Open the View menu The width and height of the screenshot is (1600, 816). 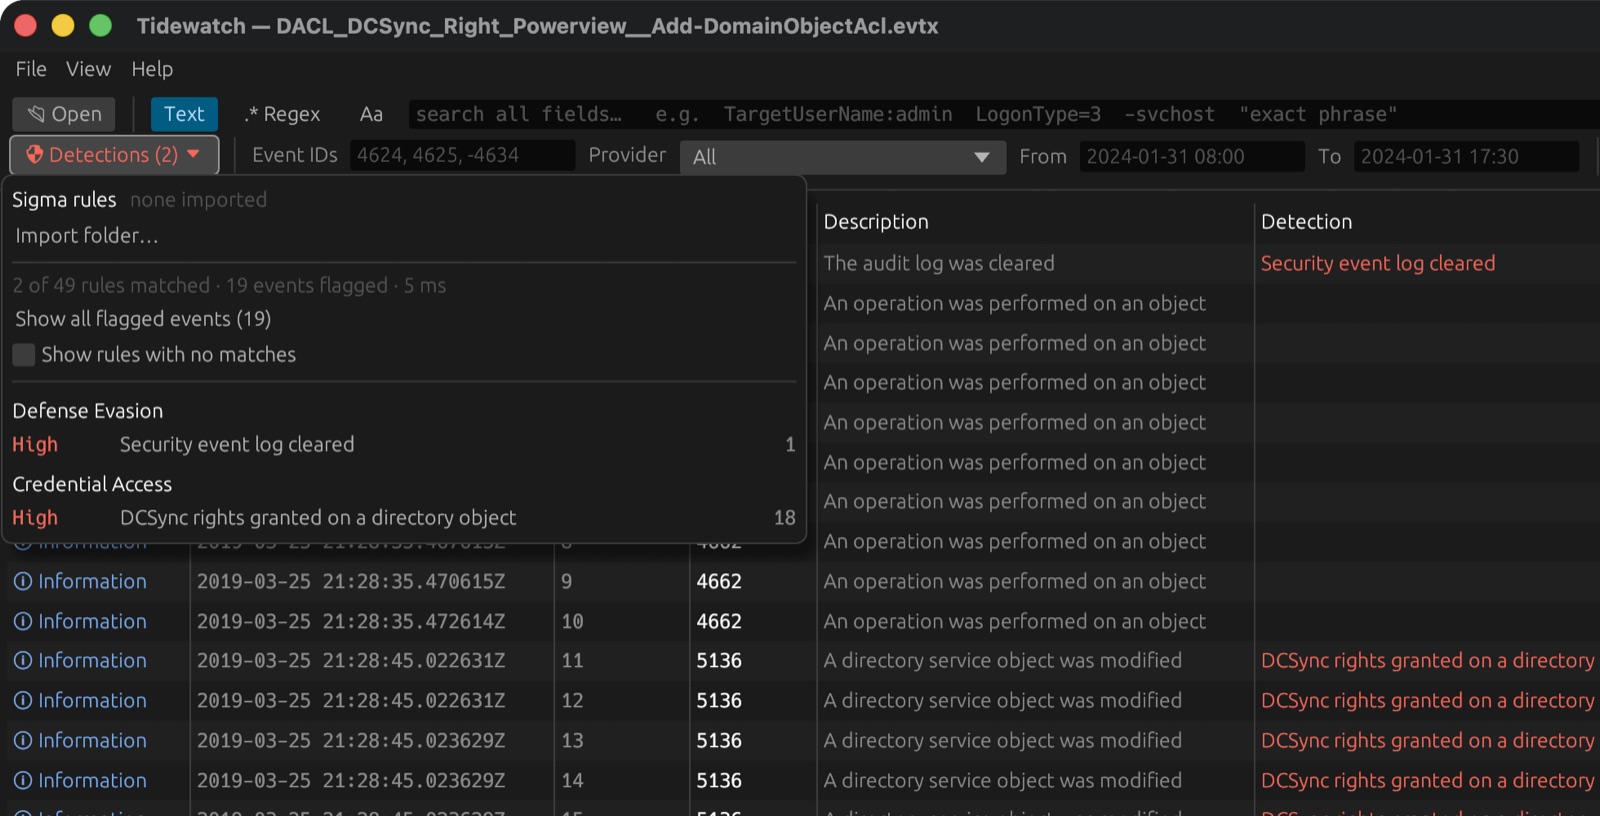point(88,69)
